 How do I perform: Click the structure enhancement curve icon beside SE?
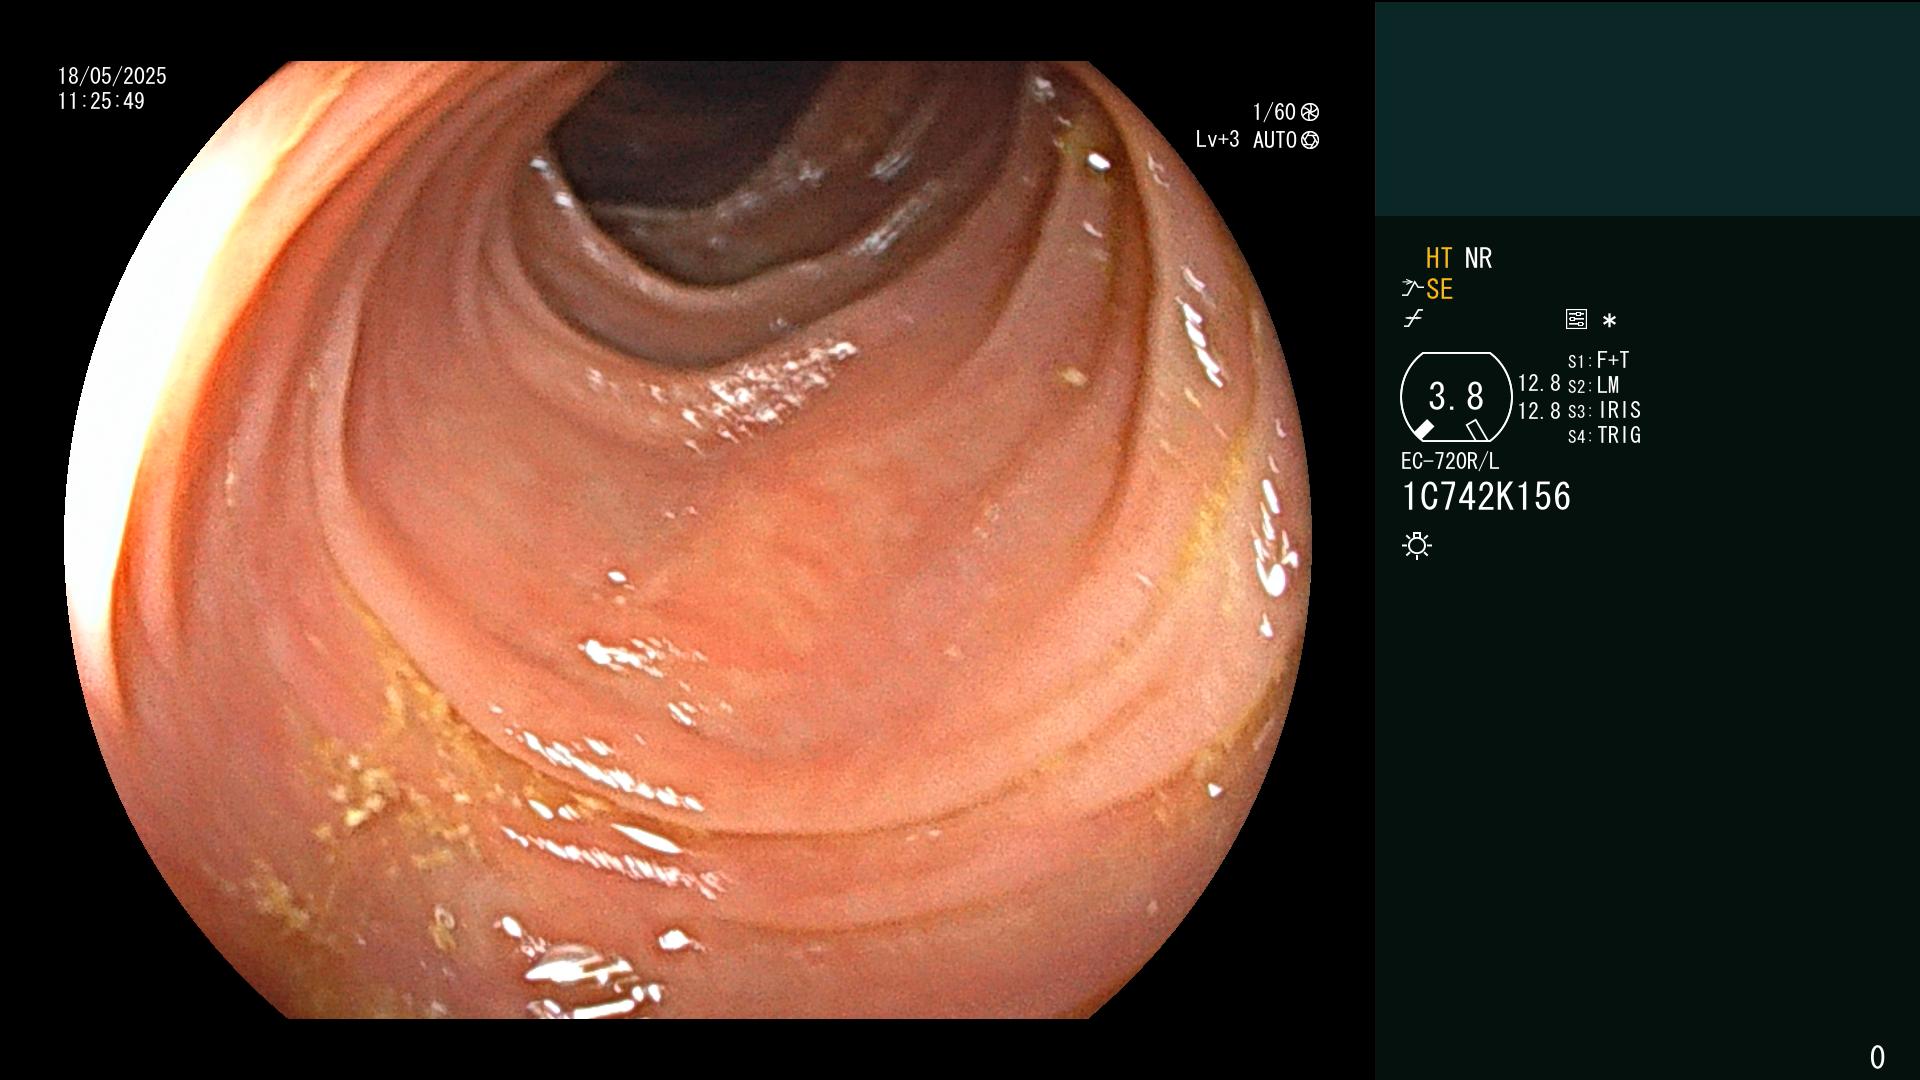coord(1412,289)
